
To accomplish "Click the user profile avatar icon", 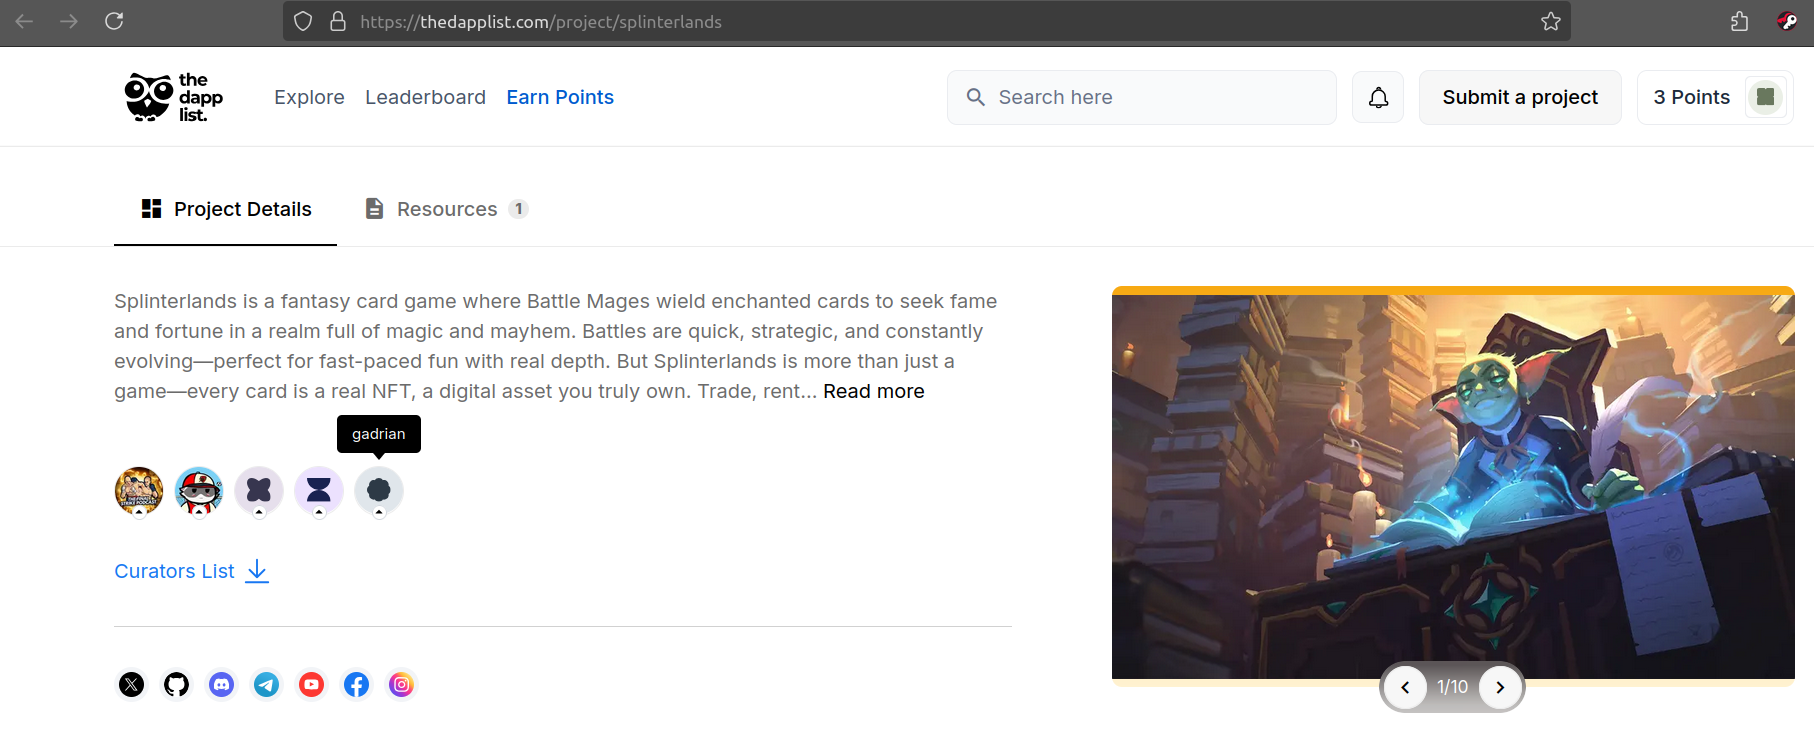I will 1766,97.
